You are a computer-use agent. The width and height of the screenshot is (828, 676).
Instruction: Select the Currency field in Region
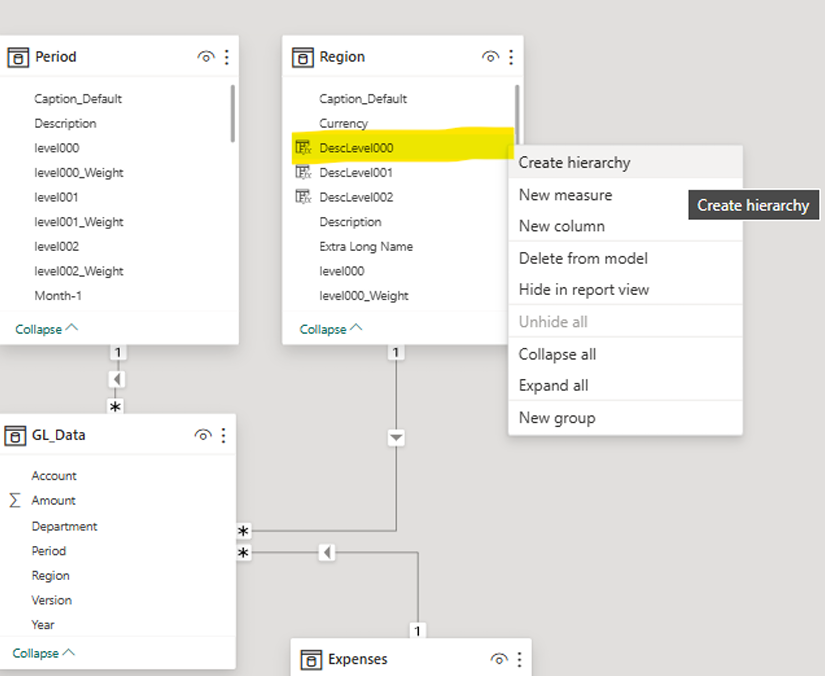343,123
